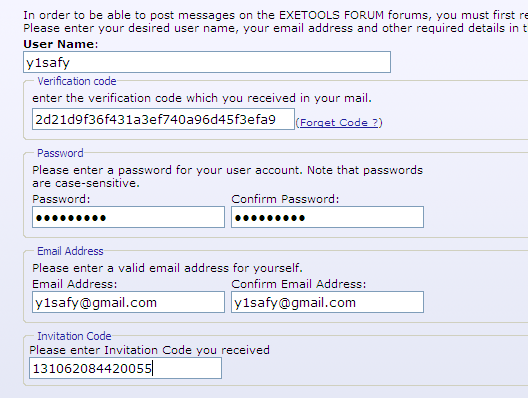Click the blue Email Address section heading

[70, 251]
